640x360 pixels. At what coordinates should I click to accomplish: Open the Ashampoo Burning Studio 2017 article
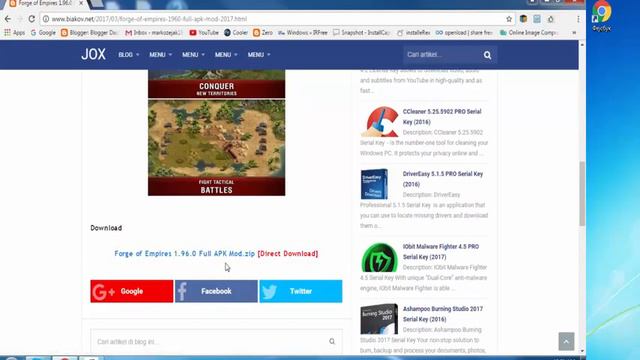[x=443, y=314]
